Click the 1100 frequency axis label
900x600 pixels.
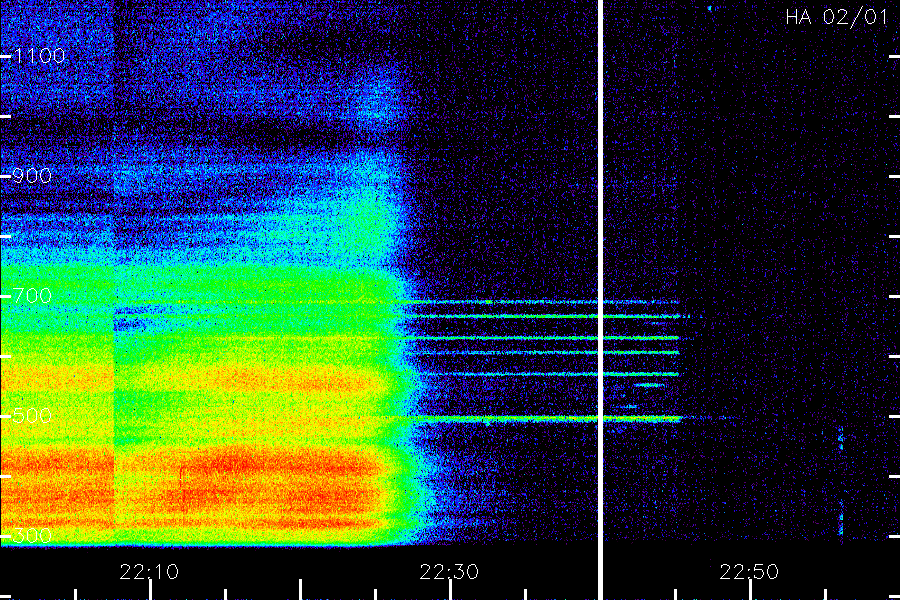click(39, 56)
